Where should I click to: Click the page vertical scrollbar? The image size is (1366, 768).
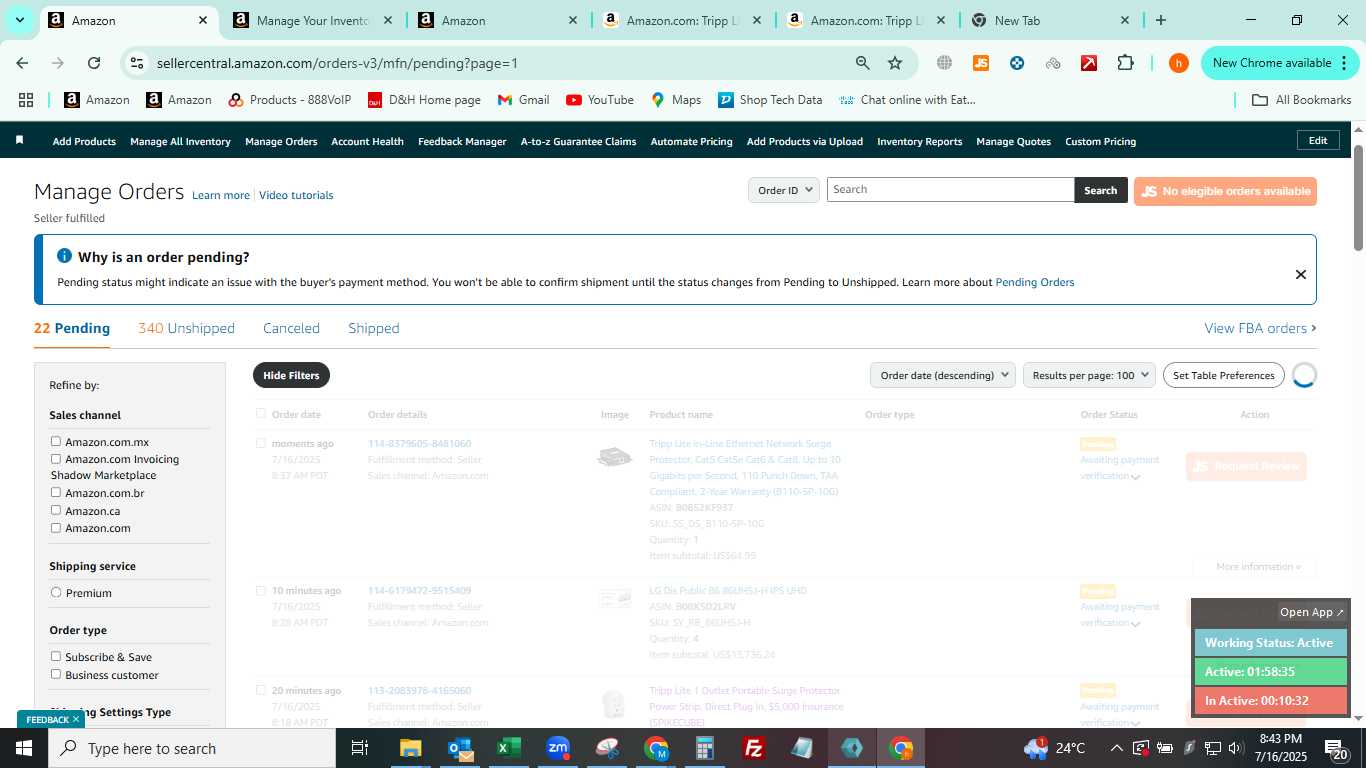(1359, 198)
